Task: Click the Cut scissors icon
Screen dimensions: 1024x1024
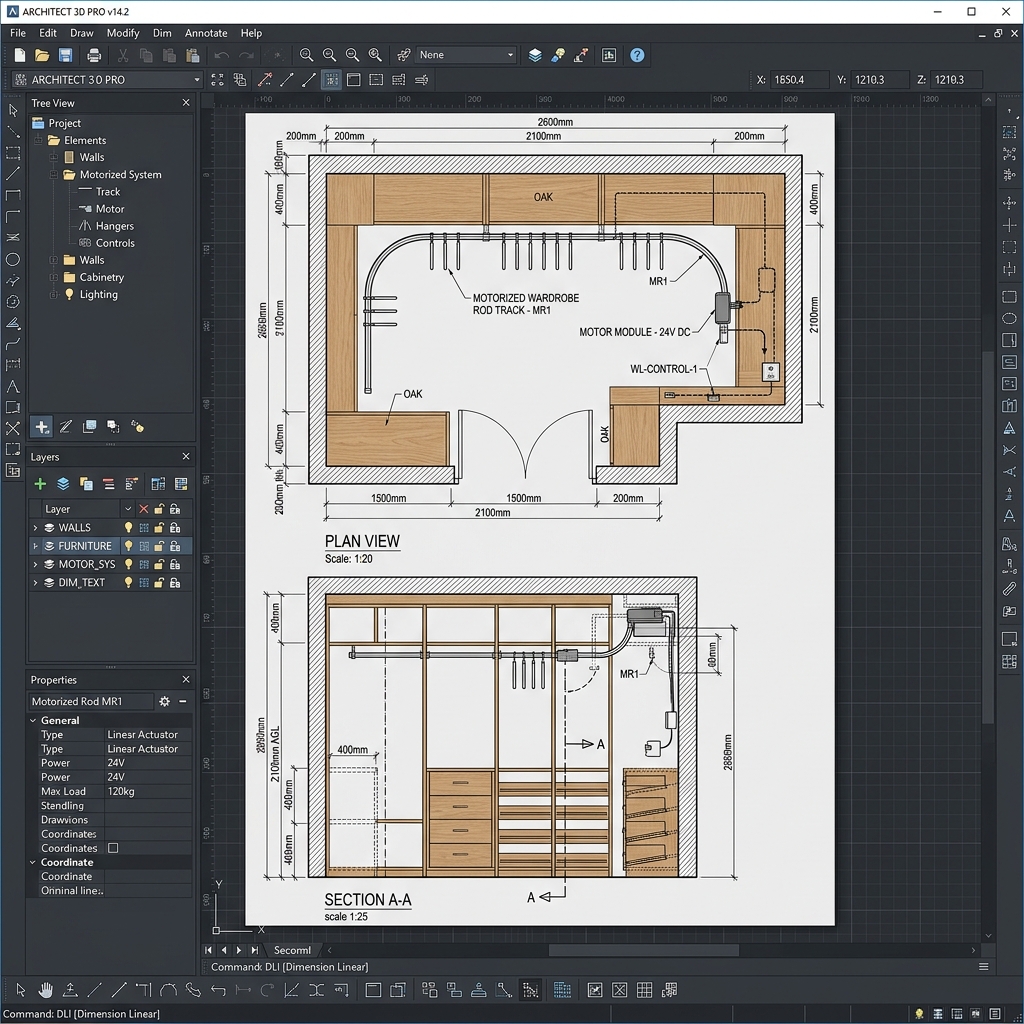Action: [x=123, y=56]
